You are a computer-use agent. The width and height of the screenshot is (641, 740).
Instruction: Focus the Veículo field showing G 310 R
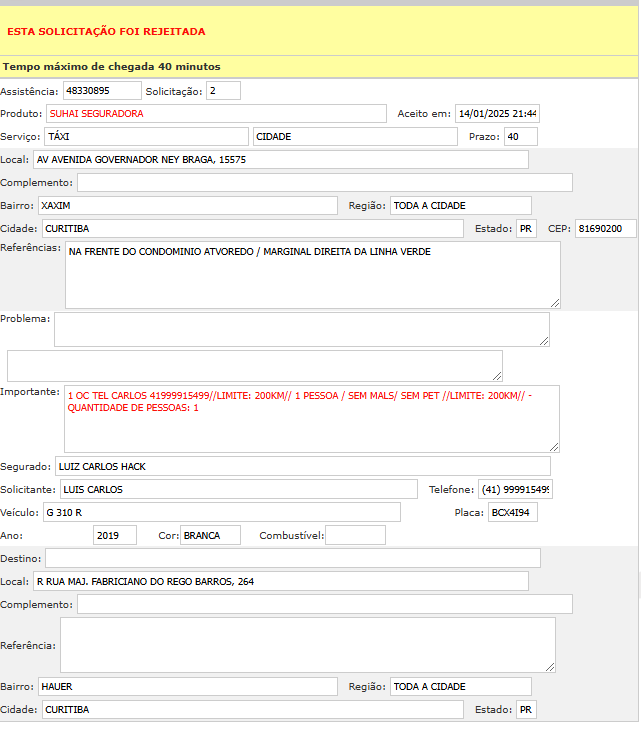[221, 513]
